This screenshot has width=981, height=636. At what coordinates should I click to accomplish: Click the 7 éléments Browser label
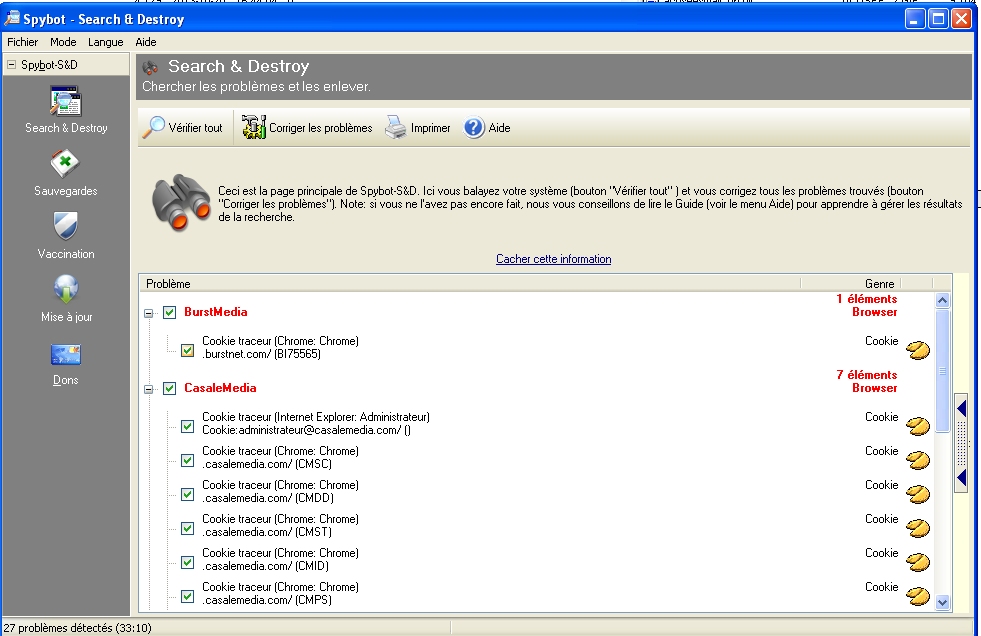867,381
